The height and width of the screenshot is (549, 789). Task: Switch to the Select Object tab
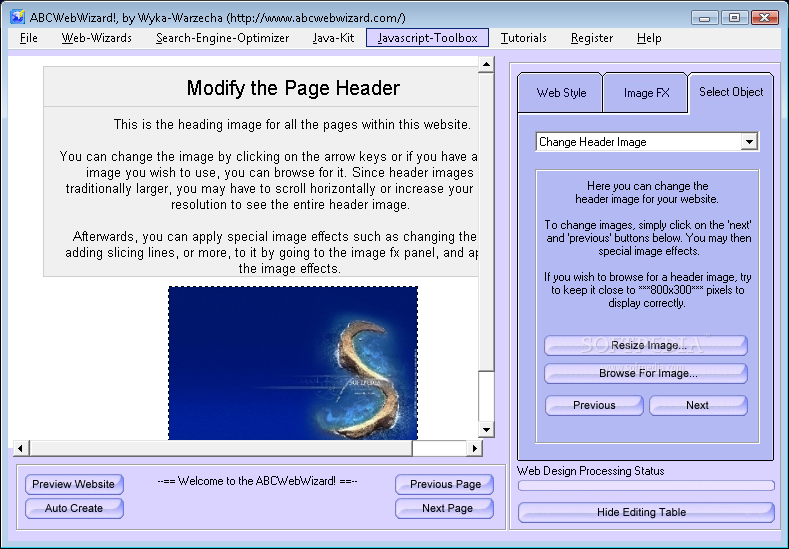point(731,93)
